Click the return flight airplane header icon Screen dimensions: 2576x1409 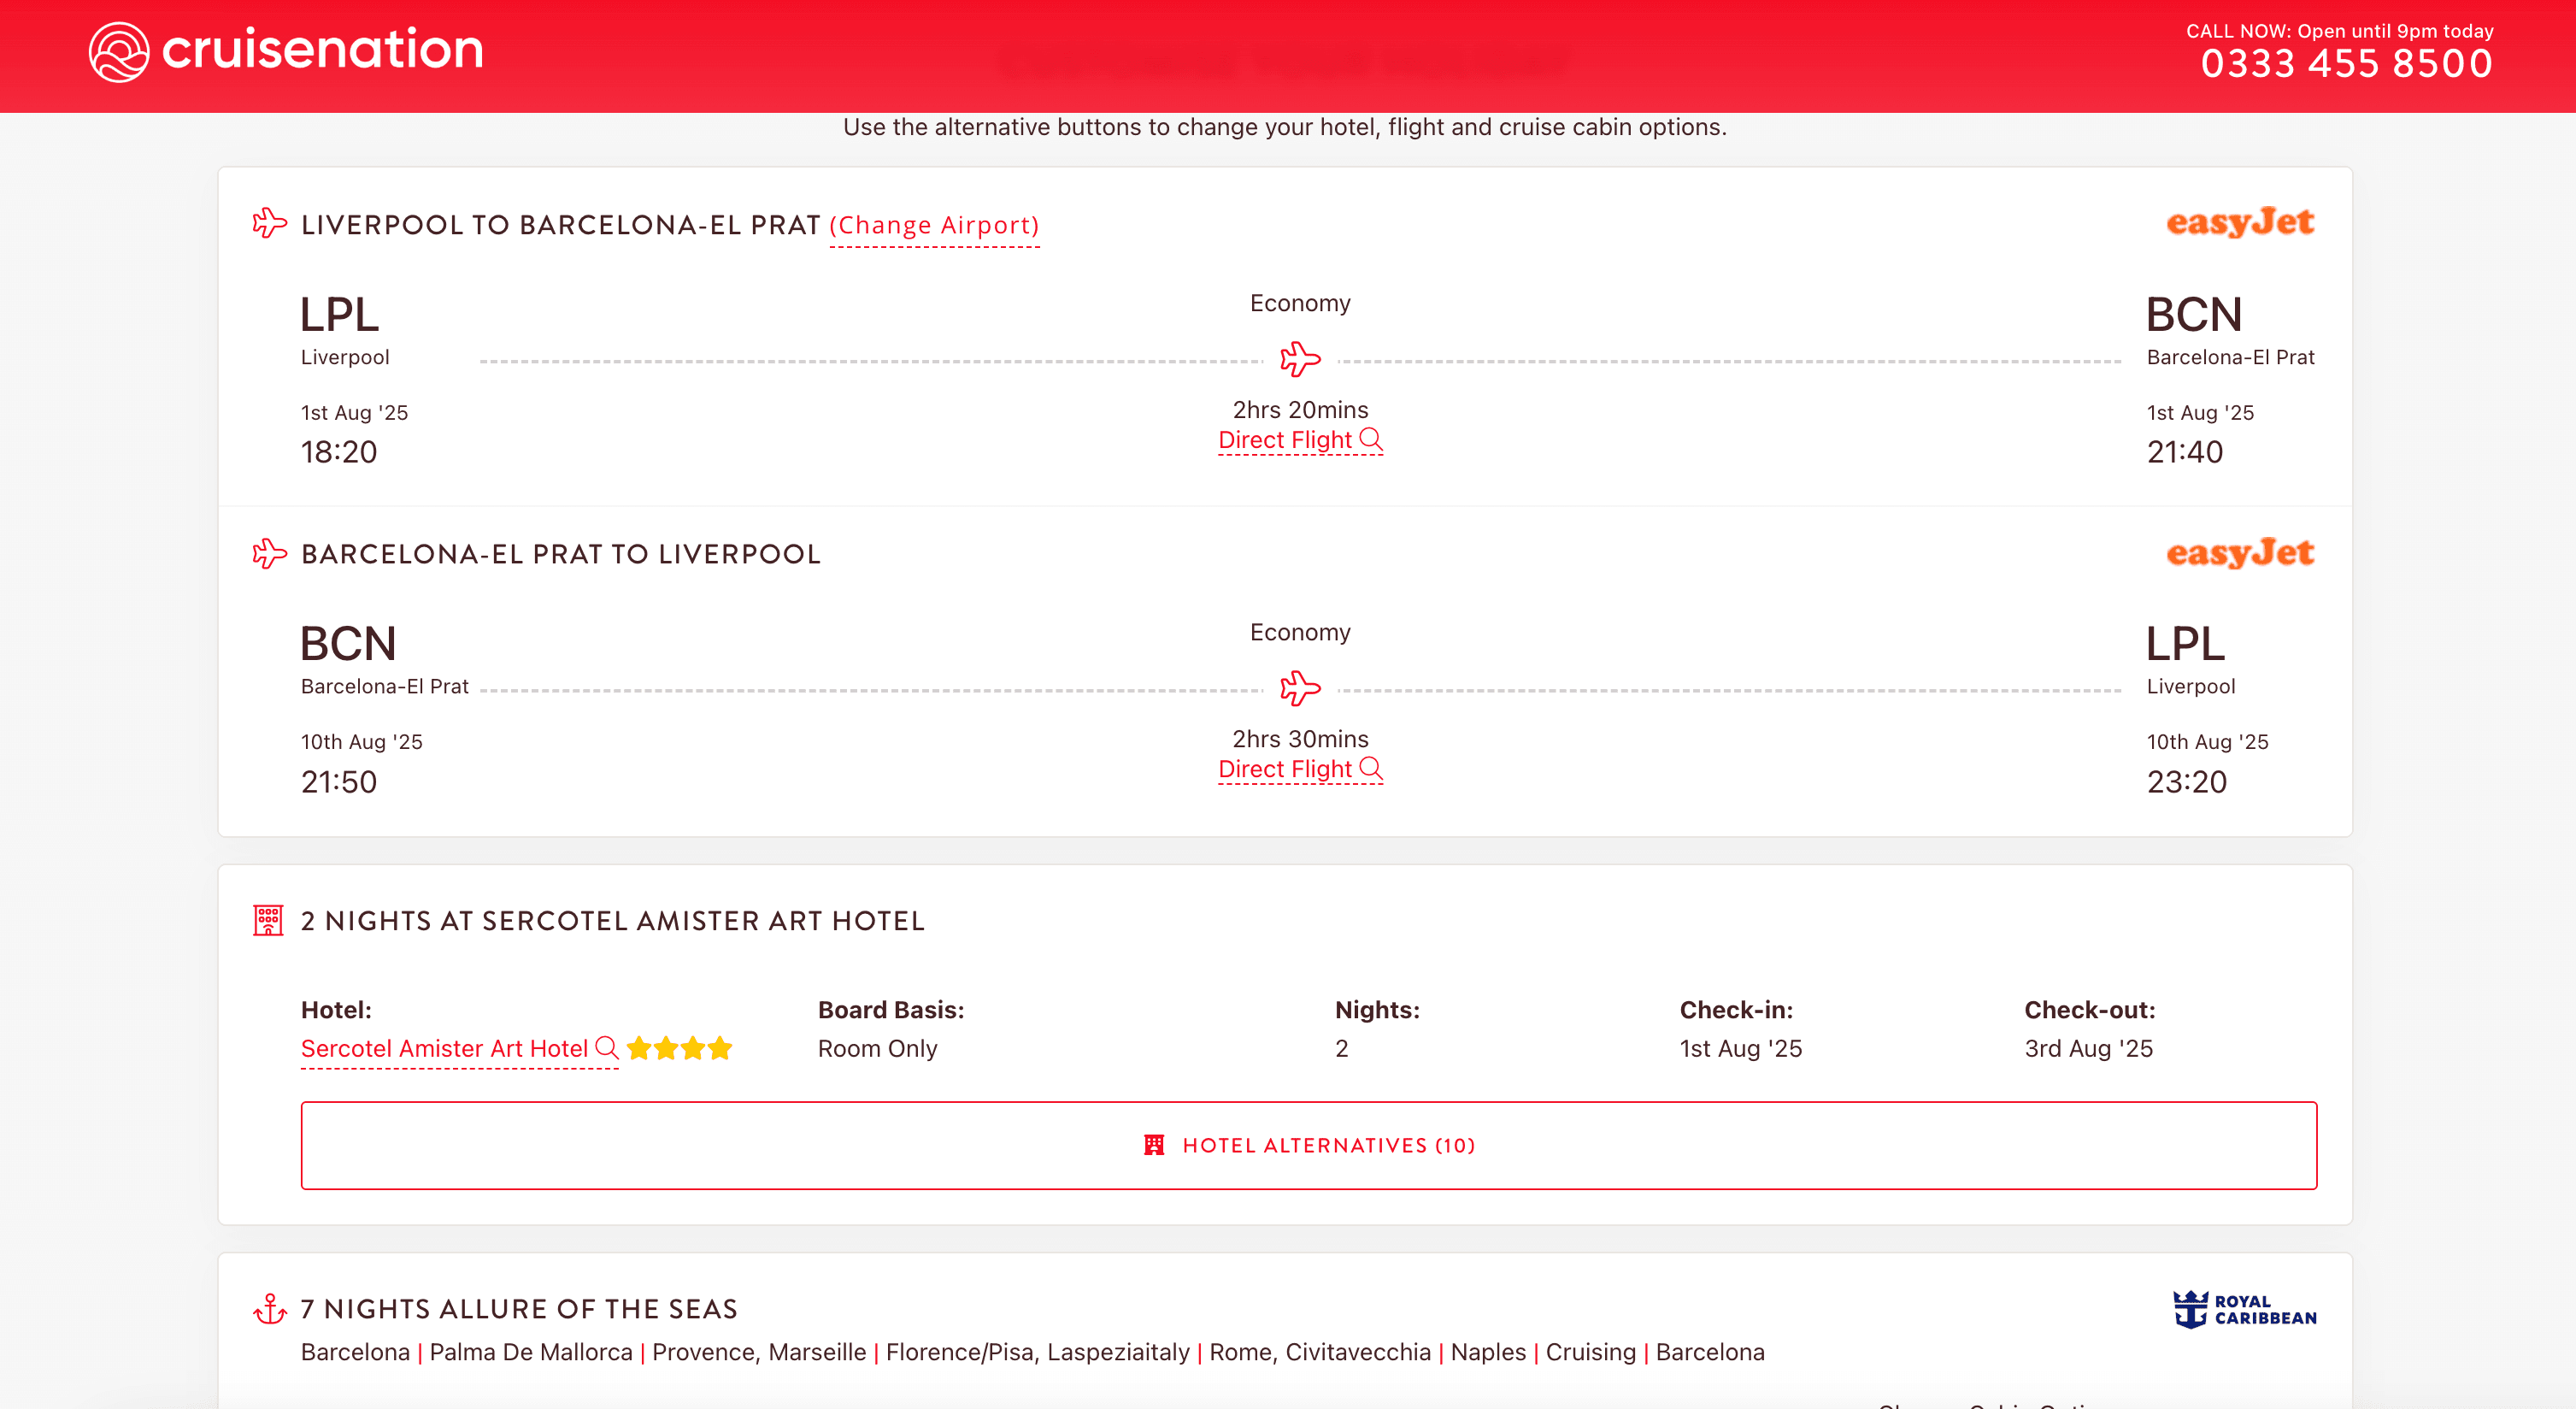[x=269, y=553]
